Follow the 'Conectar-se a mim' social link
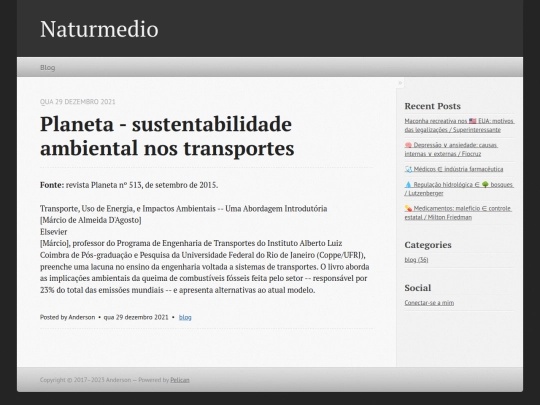Image resolution: width=540 pixels, height=405 pixels. 429,303
